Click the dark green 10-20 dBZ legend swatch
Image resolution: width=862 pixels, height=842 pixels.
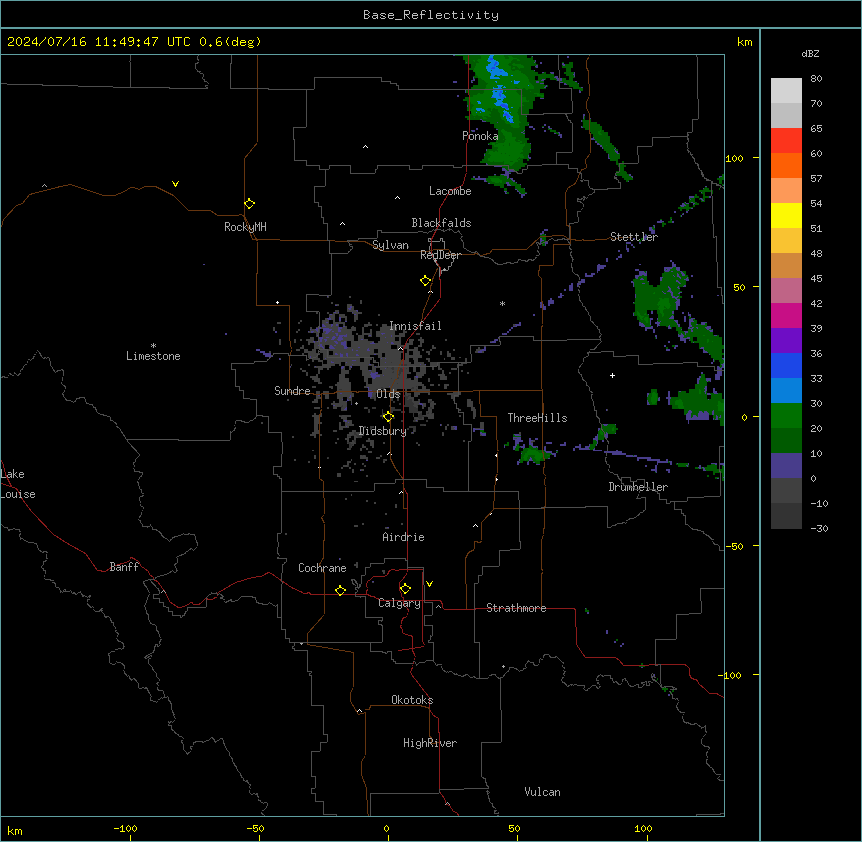click(x=786, y=440)
